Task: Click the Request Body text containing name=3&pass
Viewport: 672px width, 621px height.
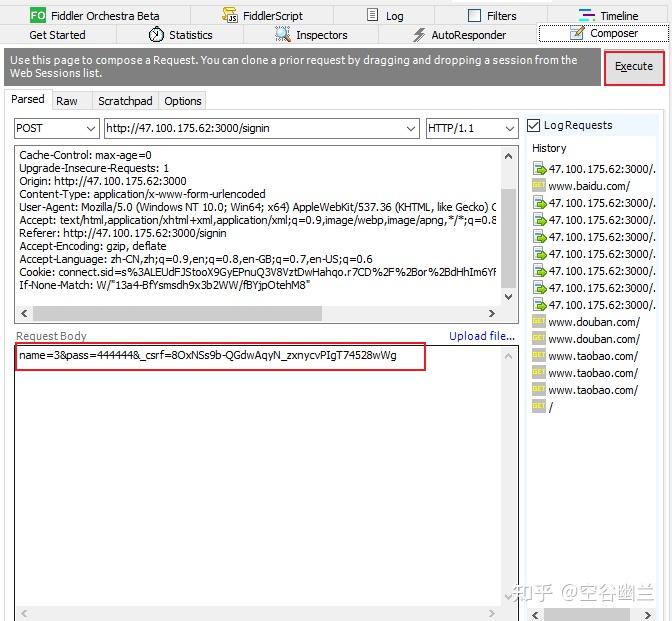Action: (208, 355)
